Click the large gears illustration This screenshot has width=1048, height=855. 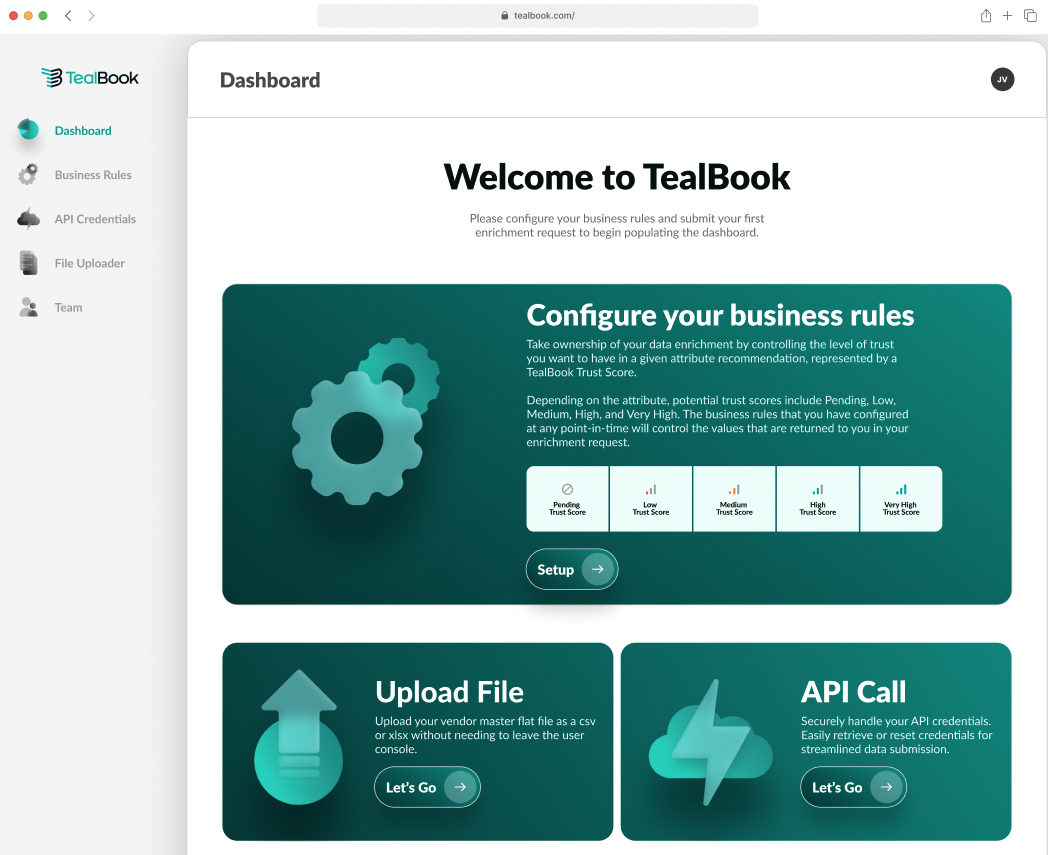[x=366, y=421]
